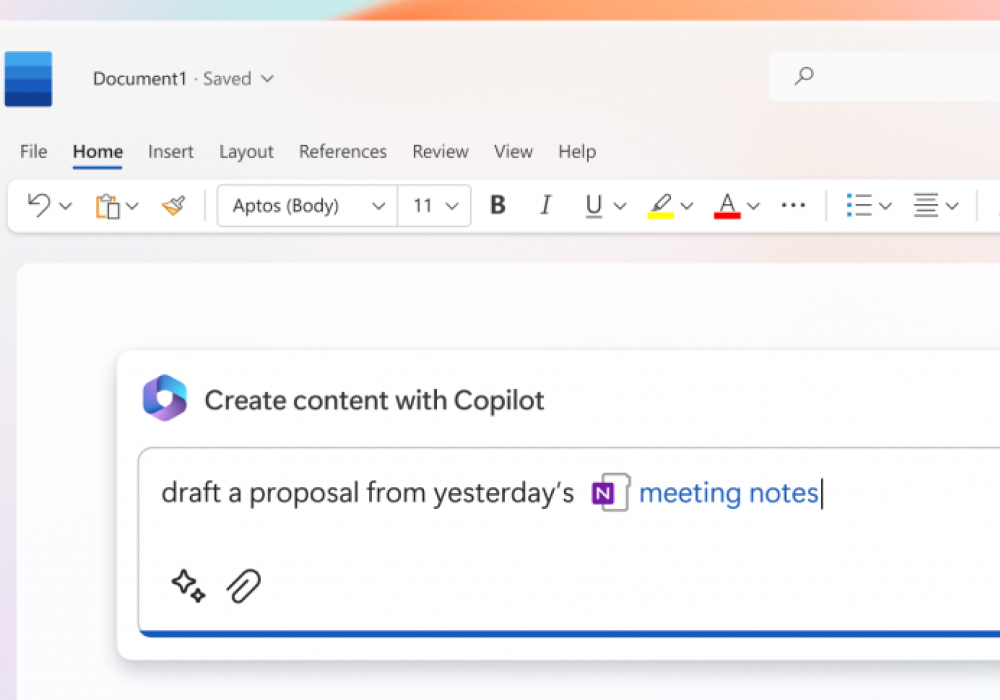Switch to the References tab
Image resolution: width=1000 pixels, height=700 pixels.
click(x=342, y=152)
